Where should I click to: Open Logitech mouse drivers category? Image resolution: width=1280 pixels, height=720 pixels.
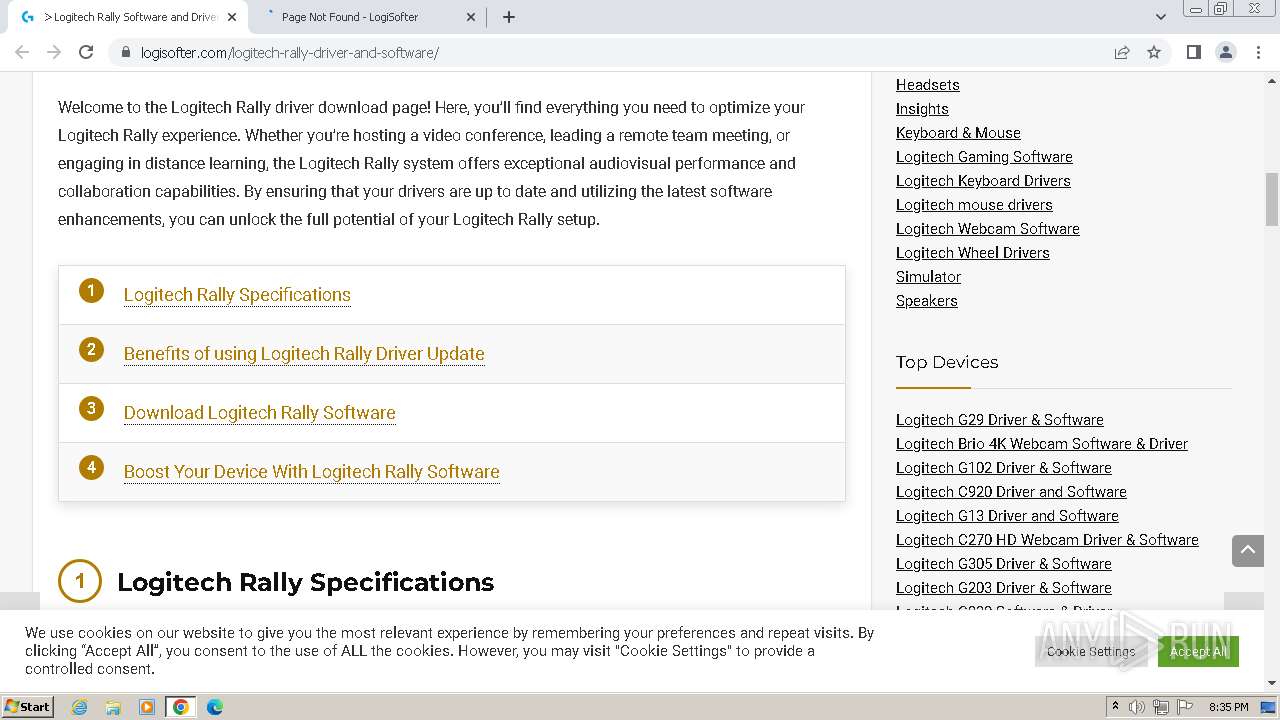click(x=974, y=205)
